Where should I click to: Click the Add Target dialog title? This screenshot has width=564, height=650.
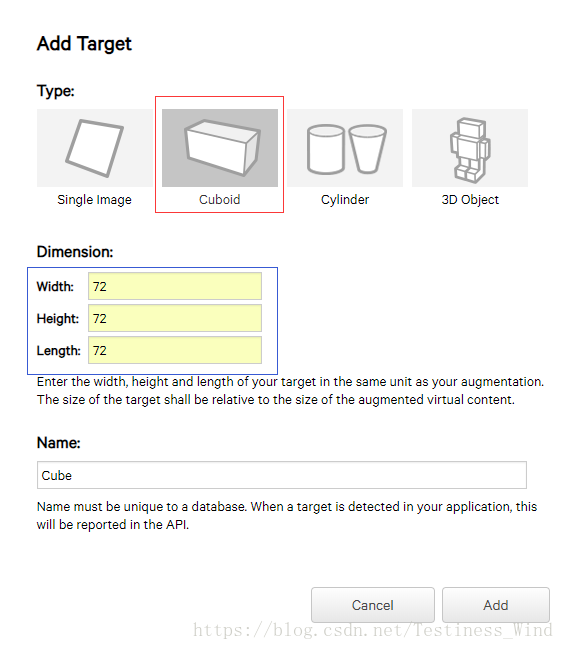tap(84, 44)
